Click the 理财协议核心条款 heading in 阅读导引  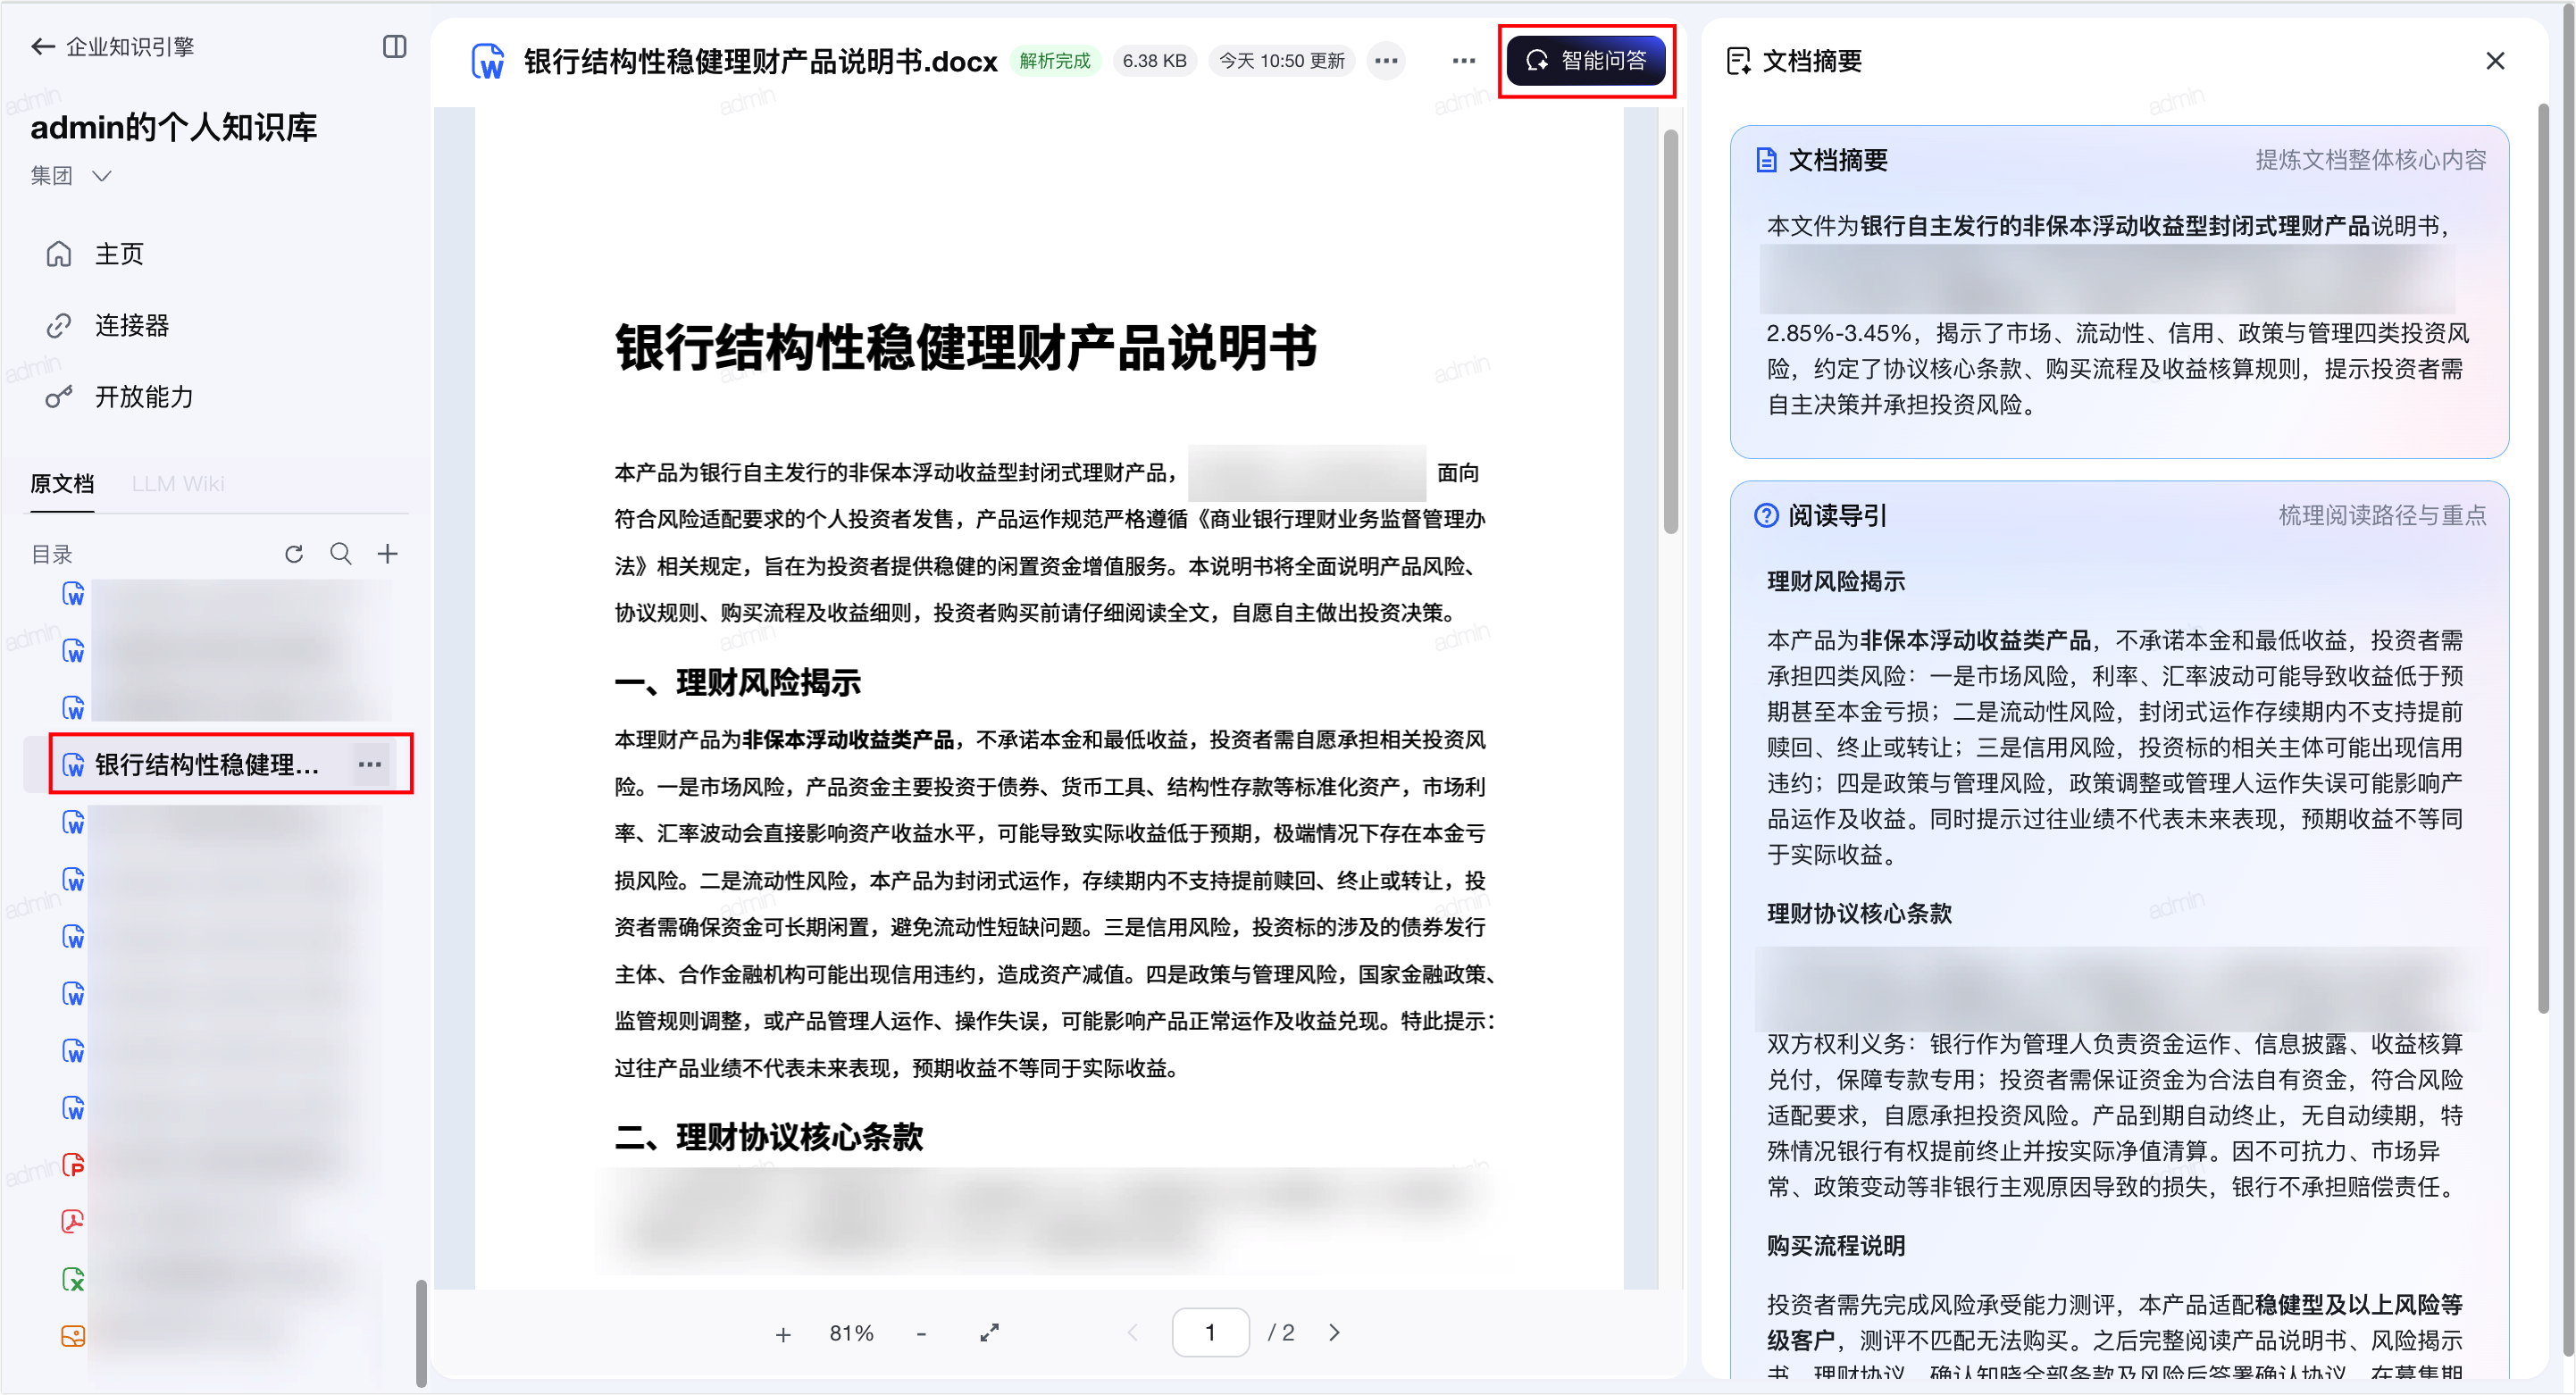1859,913
